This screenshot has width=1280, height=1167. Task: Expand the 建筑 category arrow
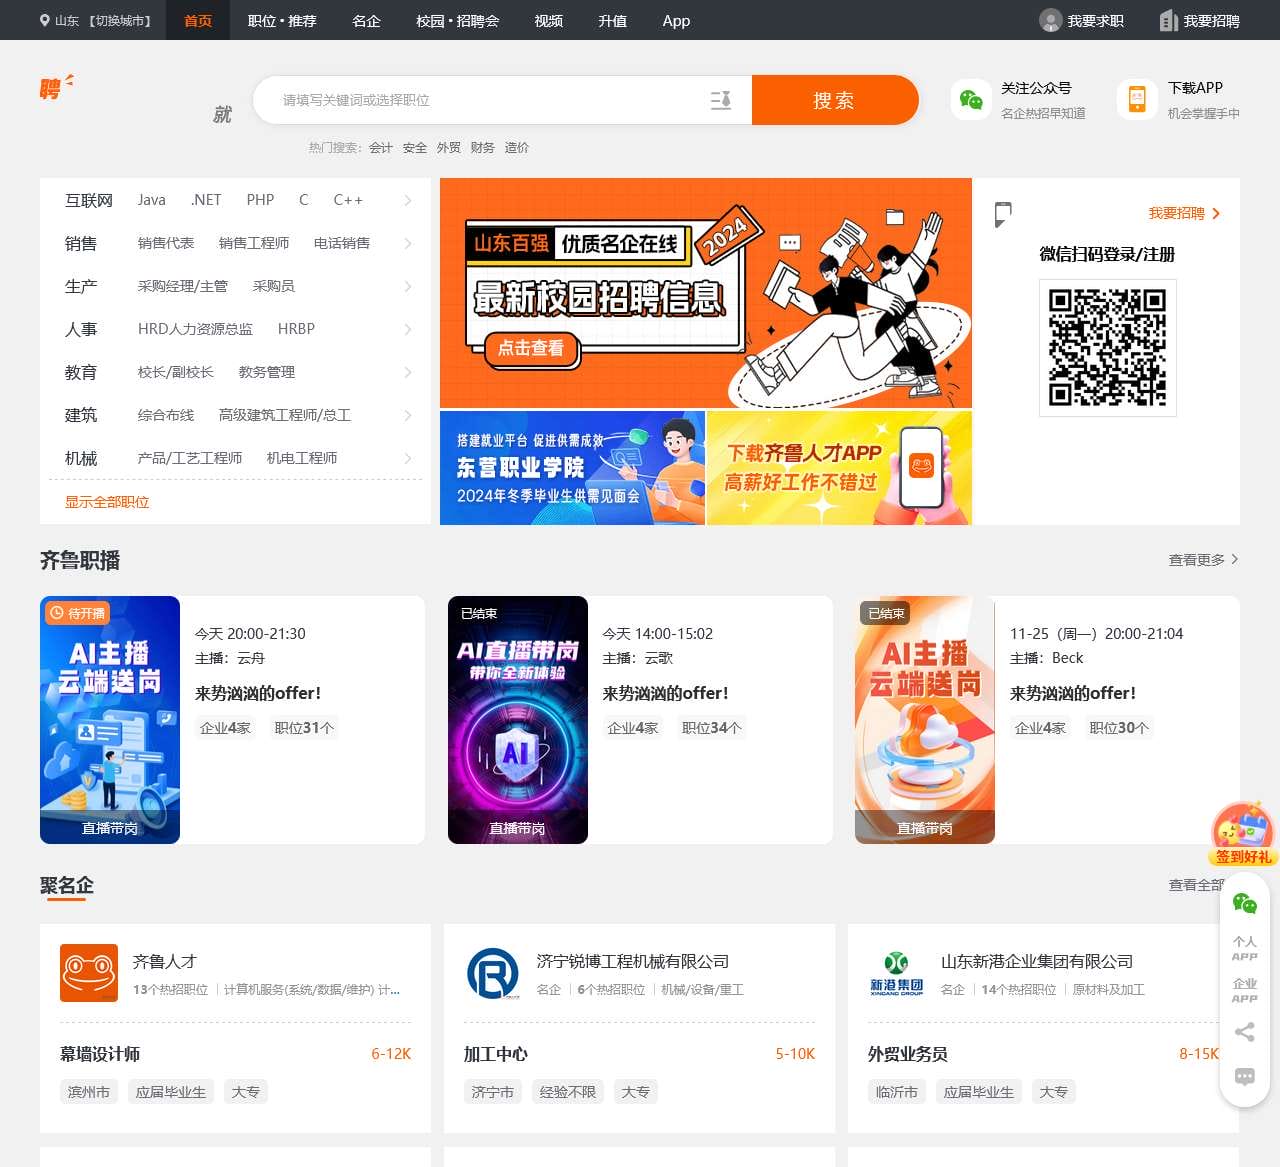(x=407, y=415)
